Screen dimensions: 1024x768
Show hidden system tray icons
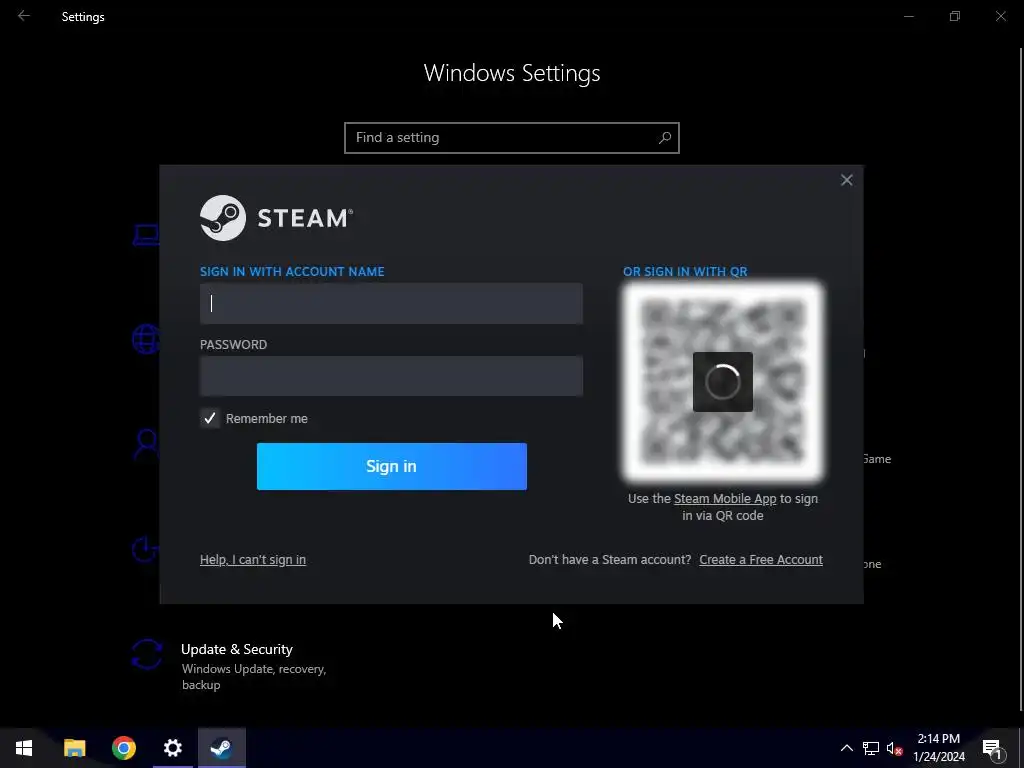tap(846, 748)
